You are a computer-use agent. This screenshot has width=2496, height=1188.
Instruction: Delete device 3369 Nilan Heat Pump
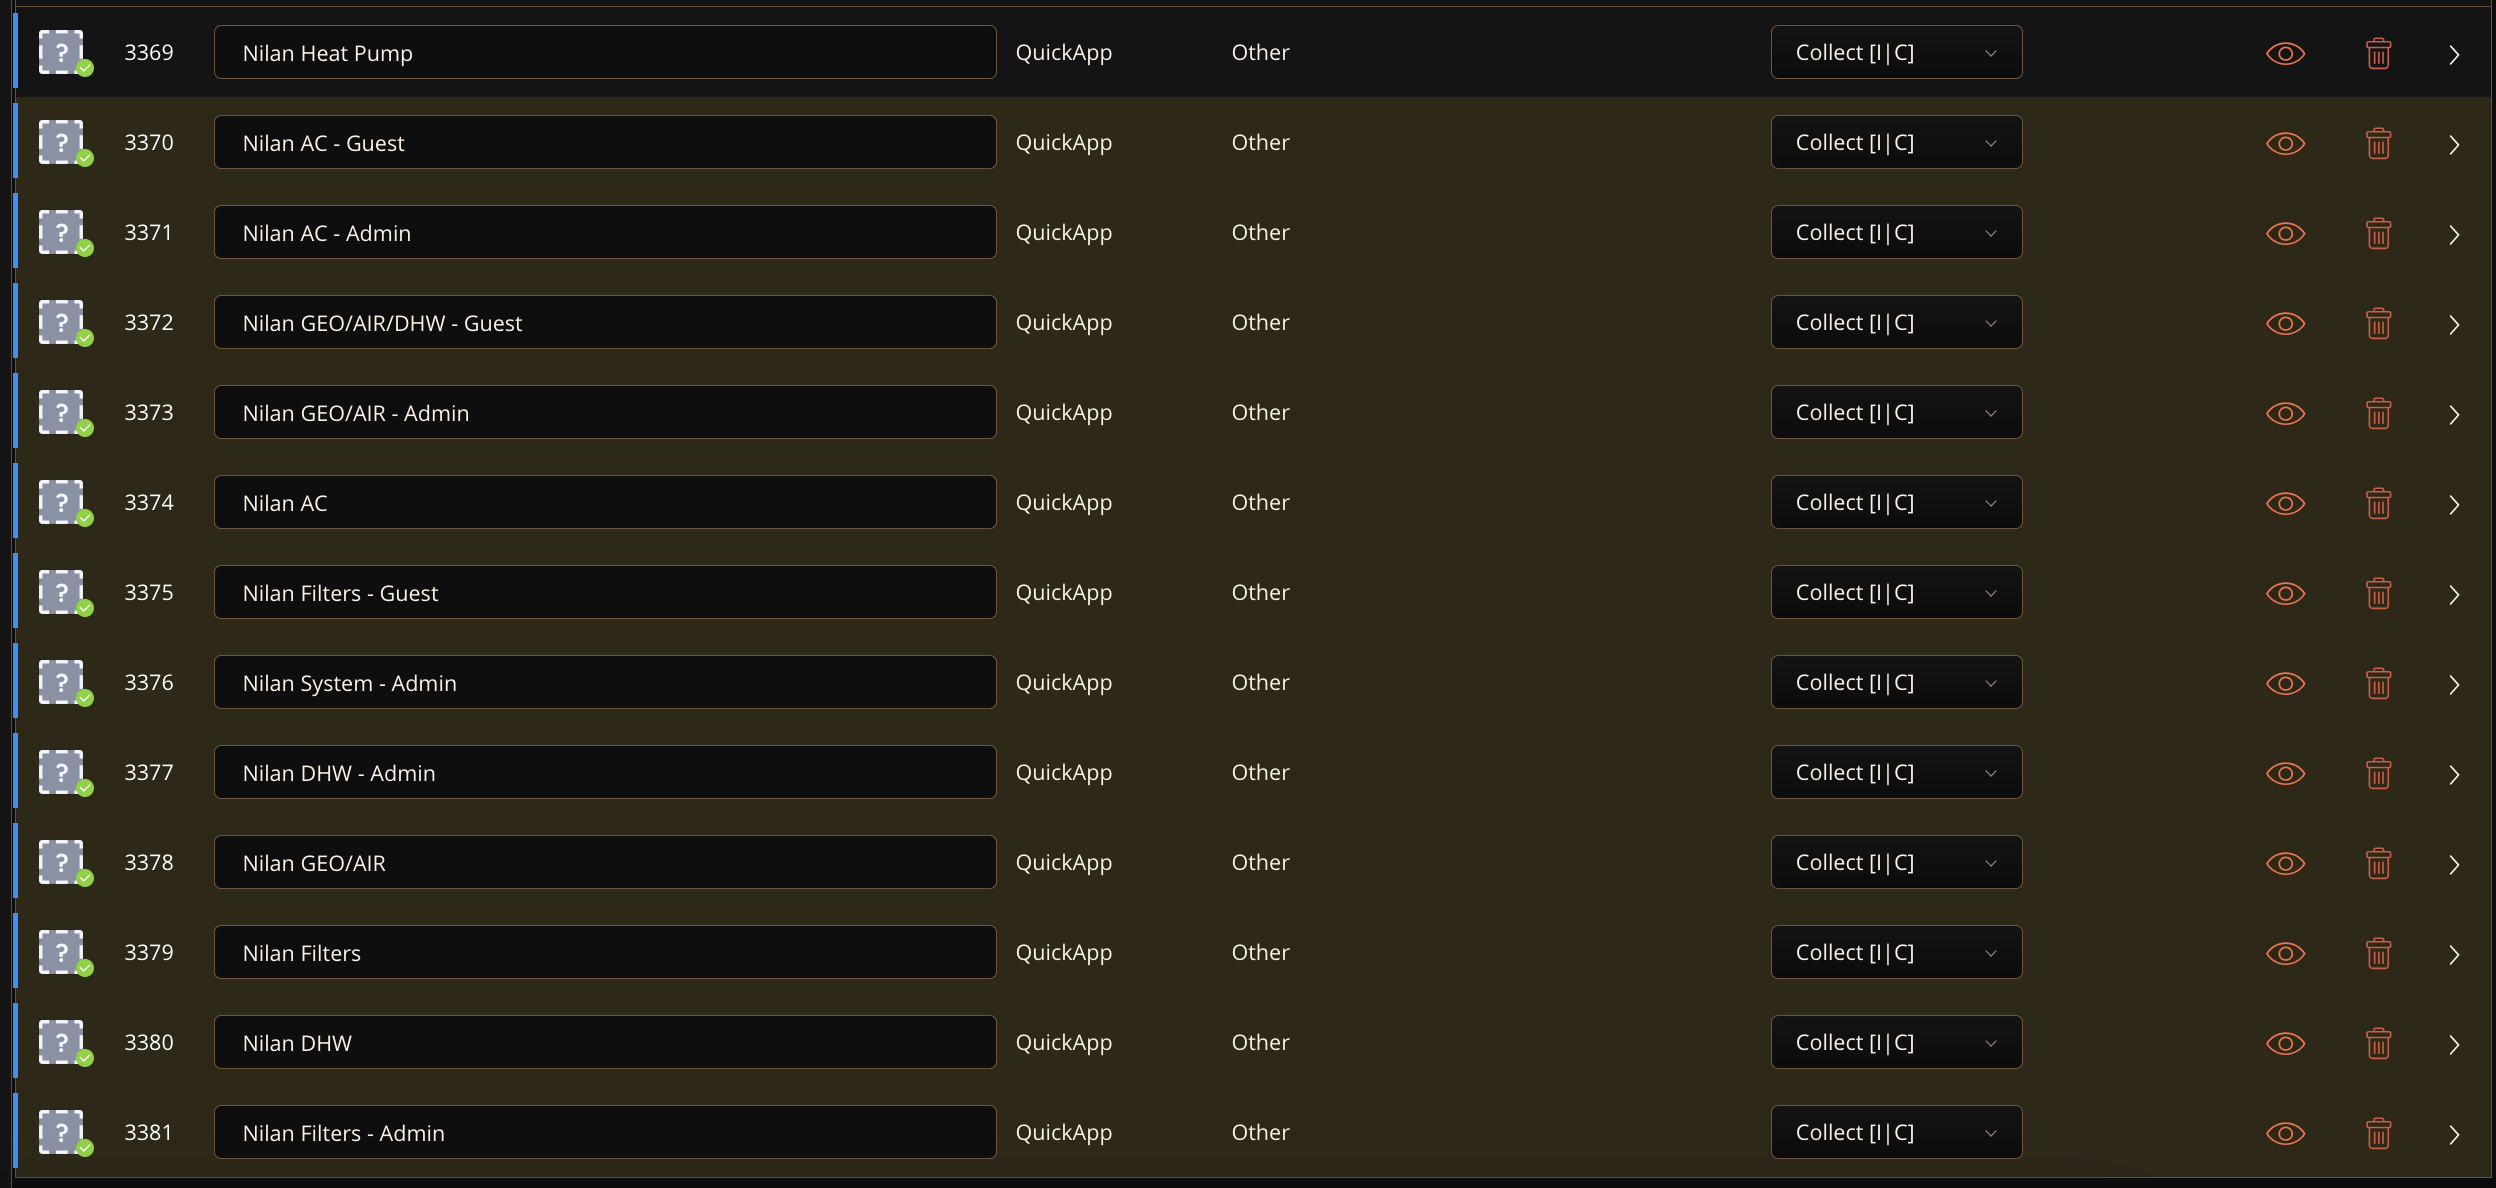[x=2378, y=53]
